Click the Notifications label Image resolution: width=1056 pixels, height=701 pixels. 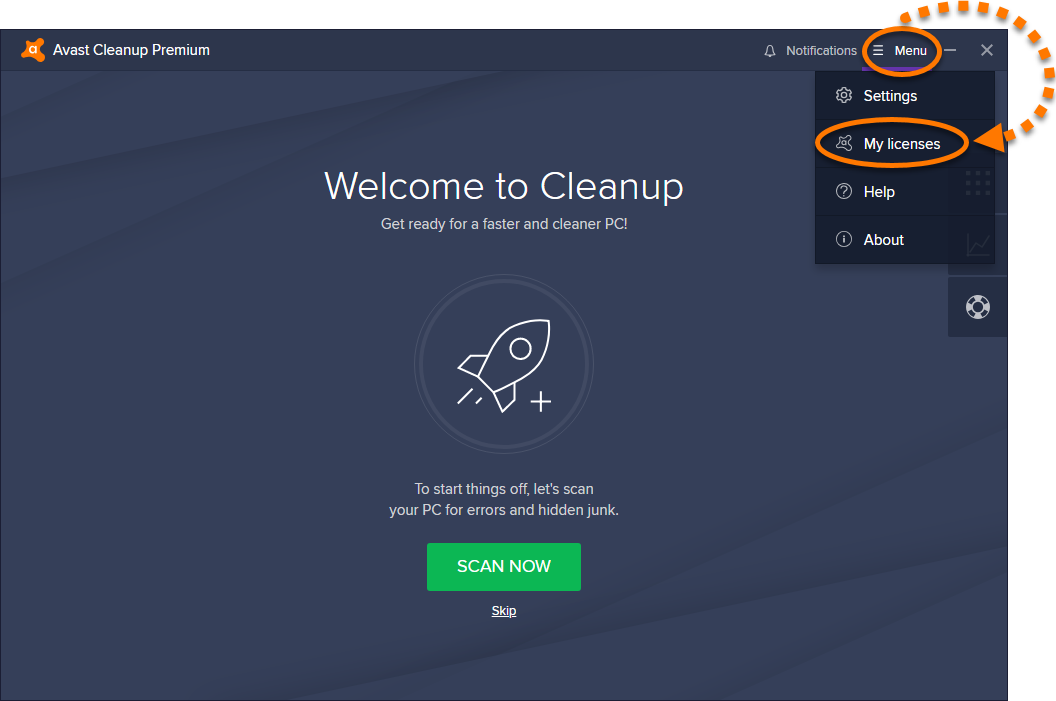tap(821, 51)
